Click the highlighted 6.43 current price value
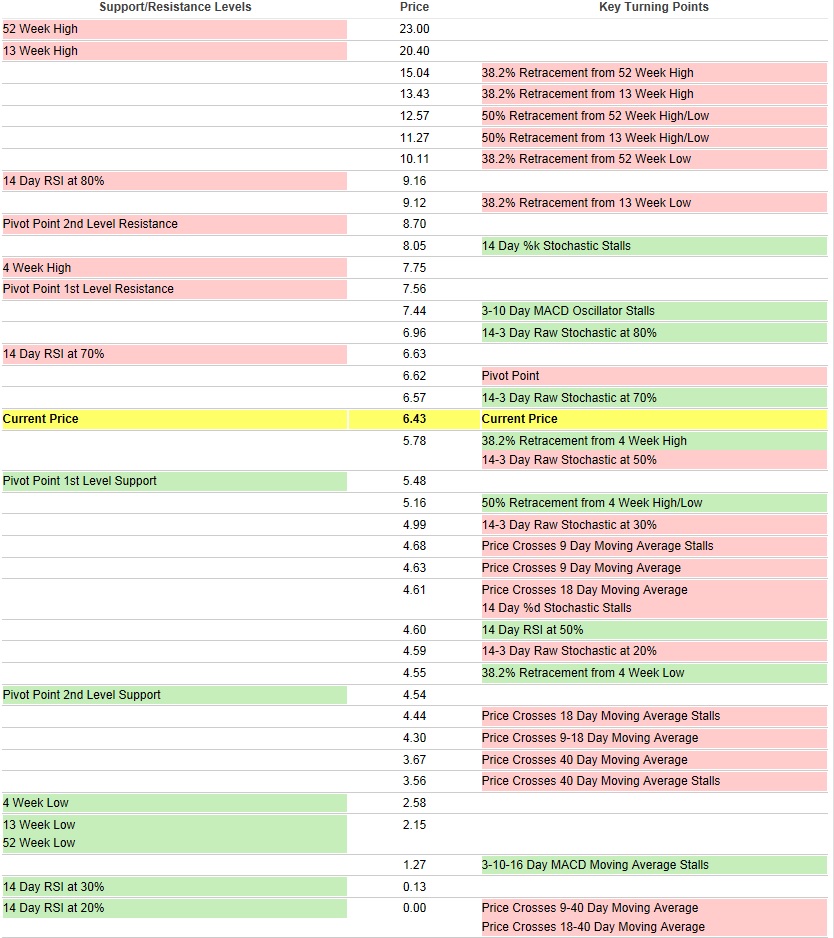 [414, 419]
